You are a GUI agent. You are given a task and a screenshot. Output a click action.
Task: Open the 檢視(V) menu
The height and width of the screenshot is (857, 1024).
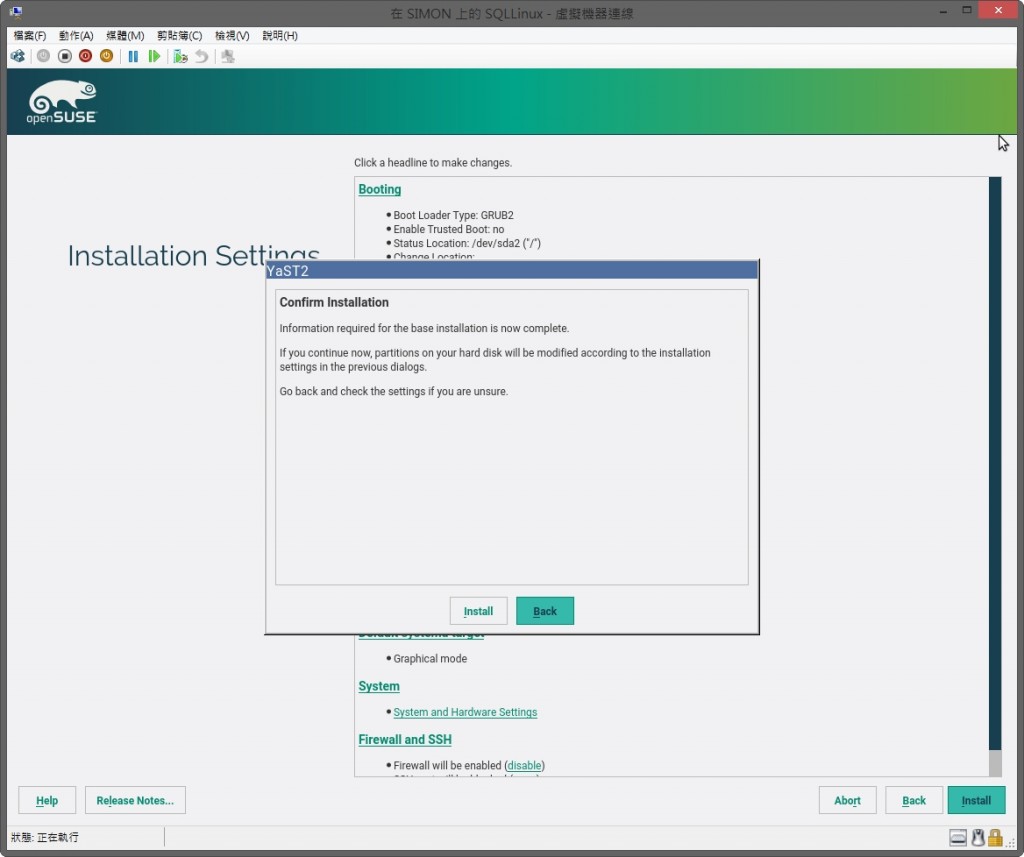click(232, 35)
